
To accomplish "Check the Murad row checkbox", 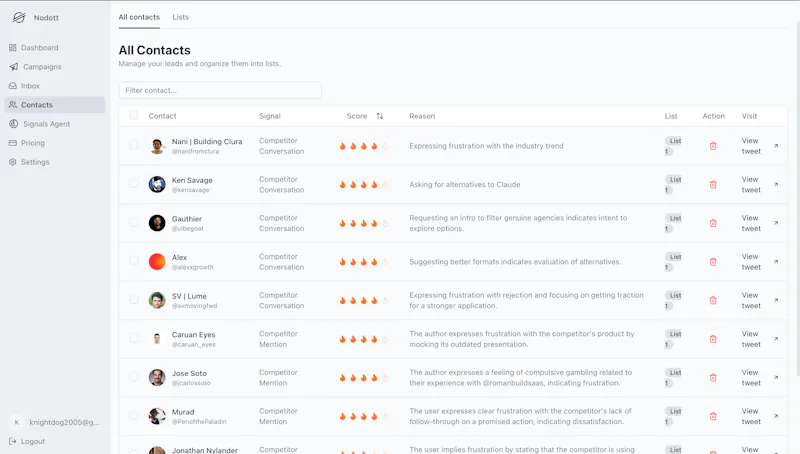I will pos(134,415).
